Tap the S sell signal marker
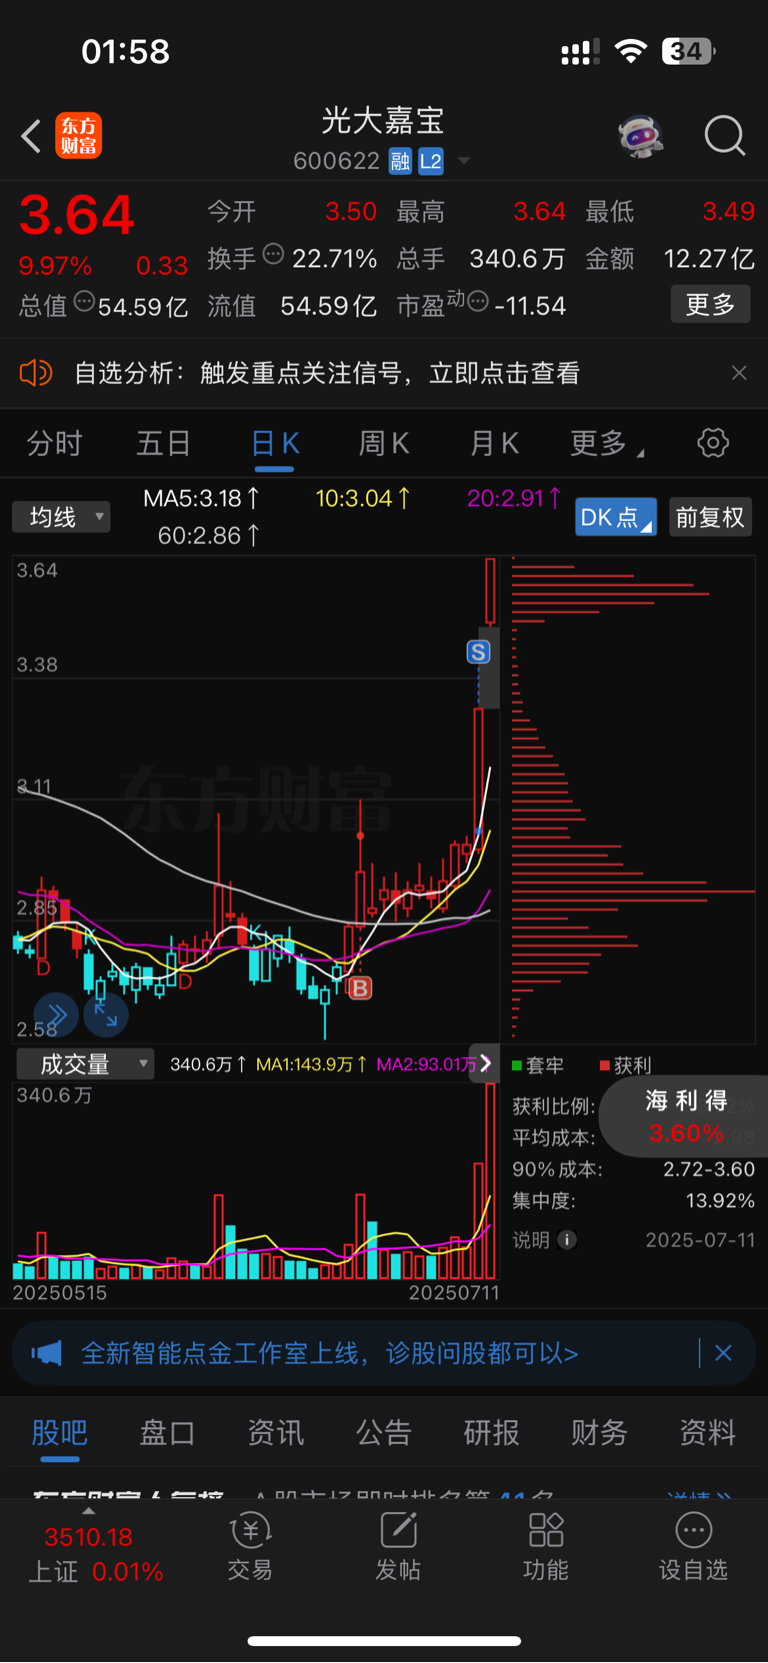 point(479,652)
